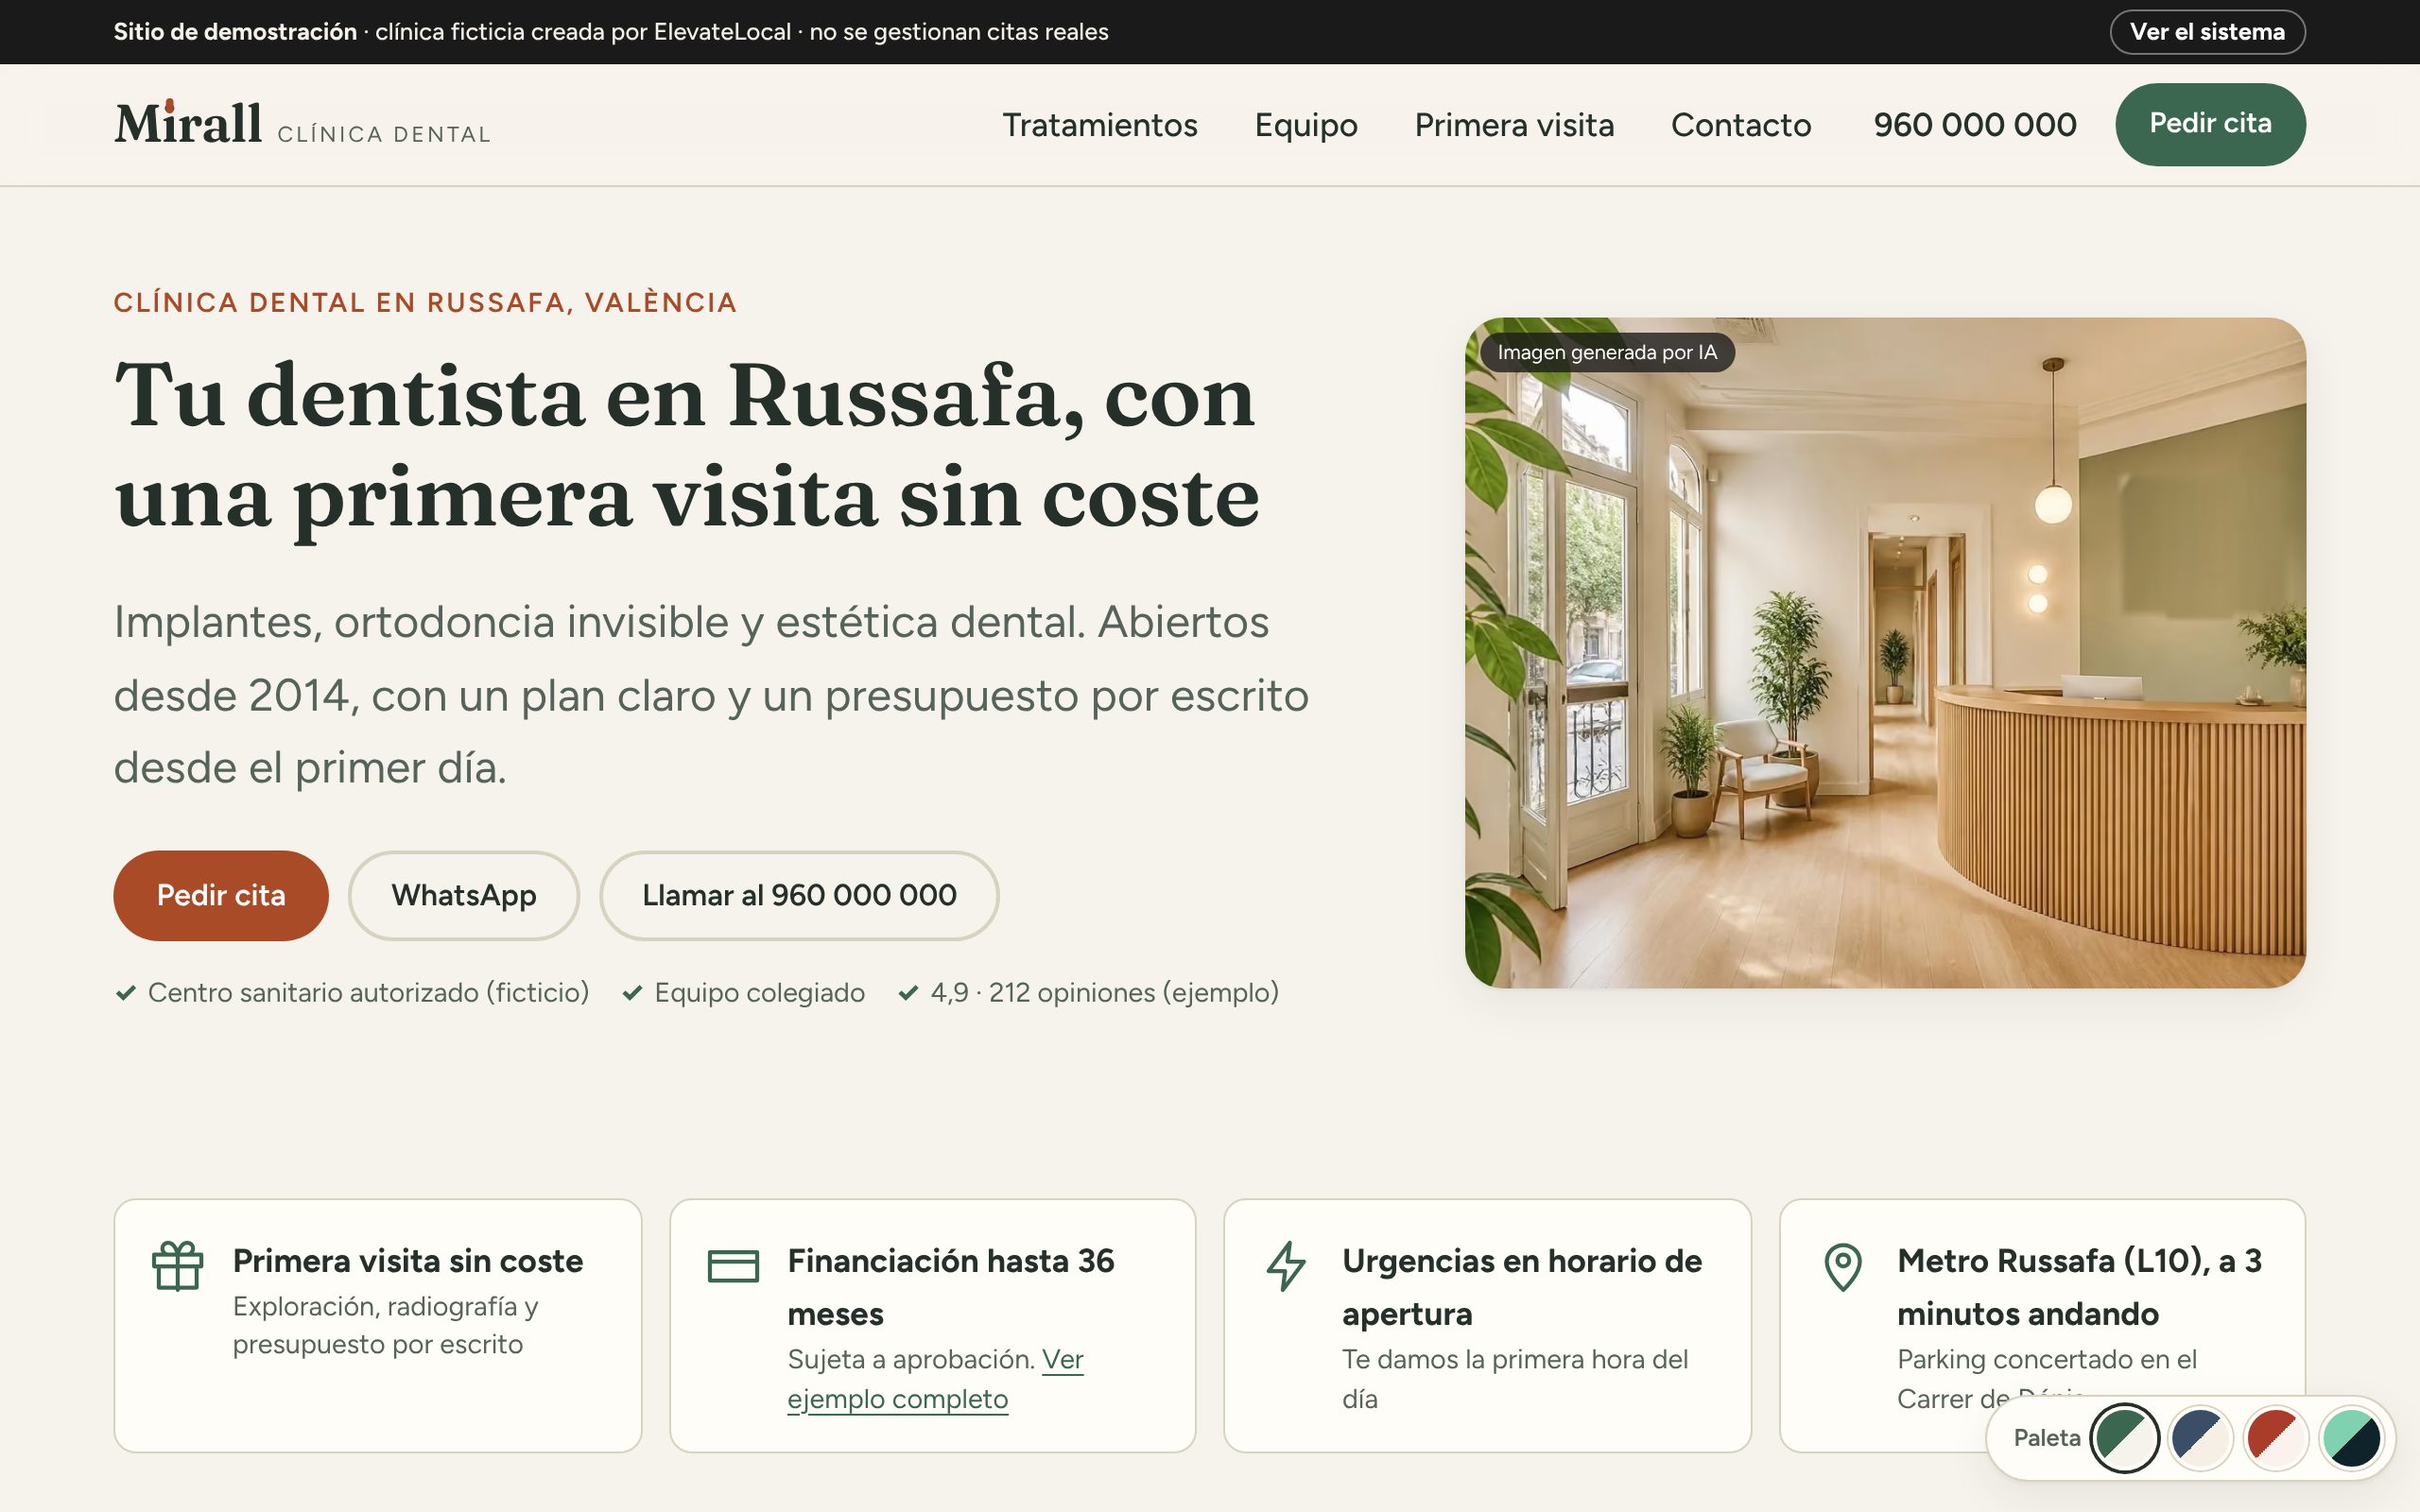Click the Clínica Dental en Russafa, València eyebrow

coord(425,302)
